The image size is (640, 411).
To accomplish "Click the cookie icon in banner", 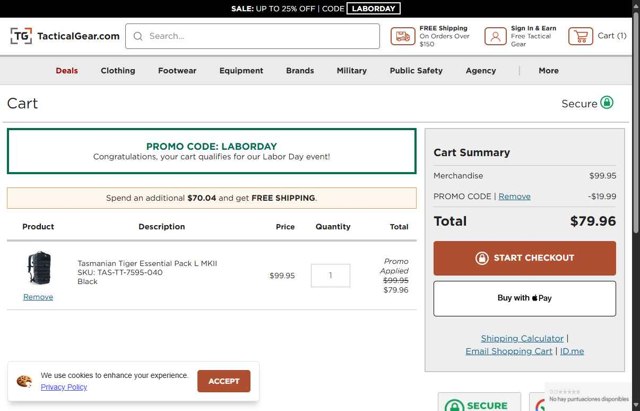I will pos(24,381).
